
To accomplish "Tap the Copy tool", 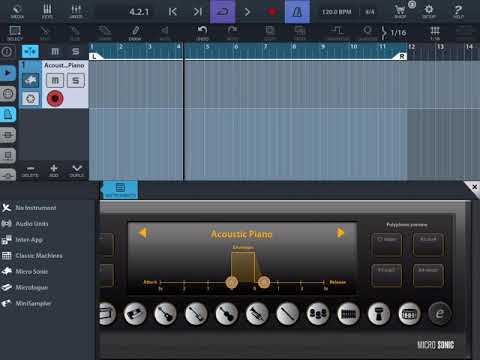I will tap(270, 33).
